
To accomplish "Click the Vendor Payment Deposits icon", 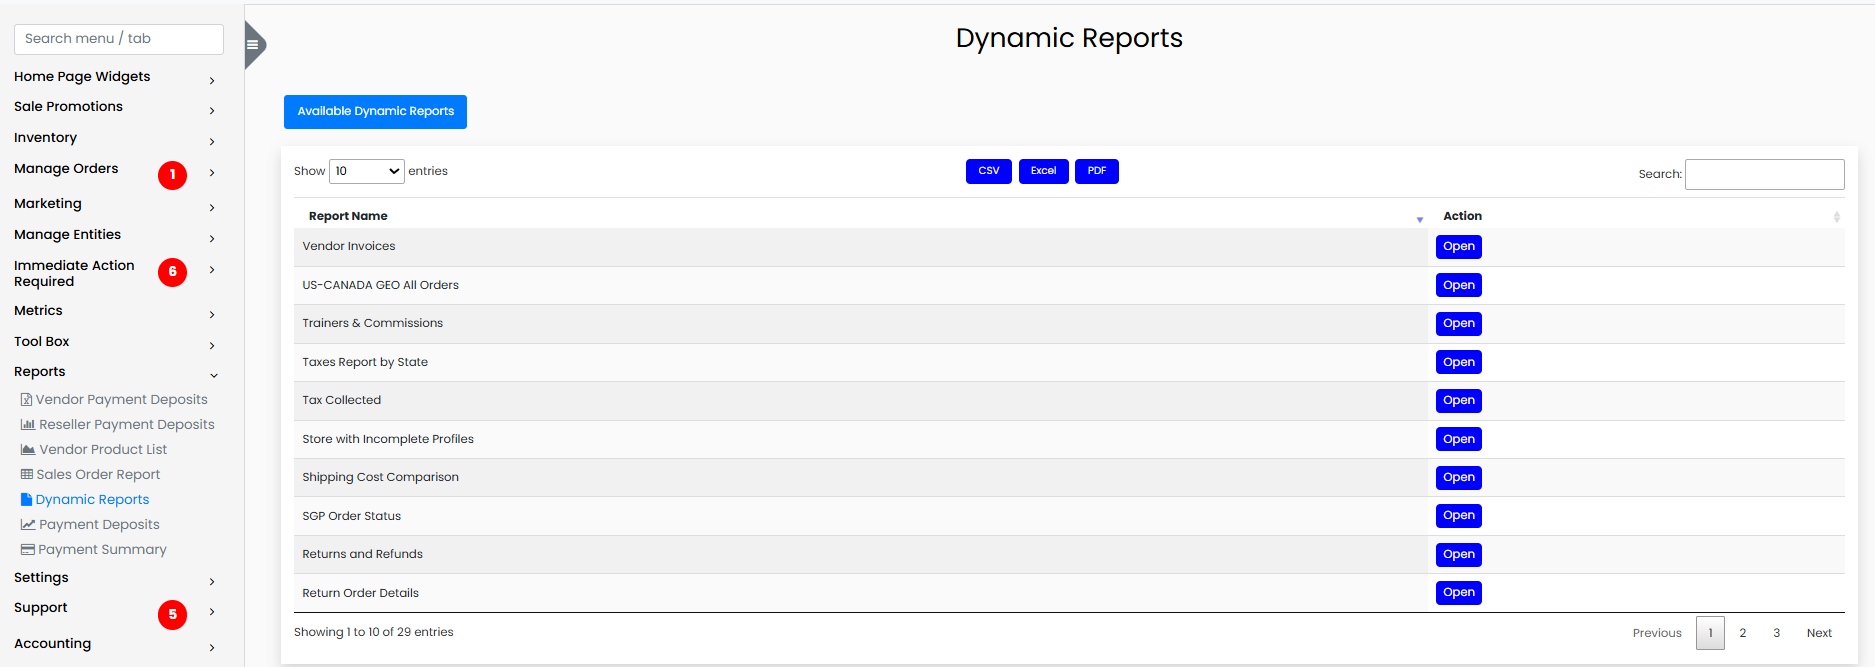I will pos(27,400).
